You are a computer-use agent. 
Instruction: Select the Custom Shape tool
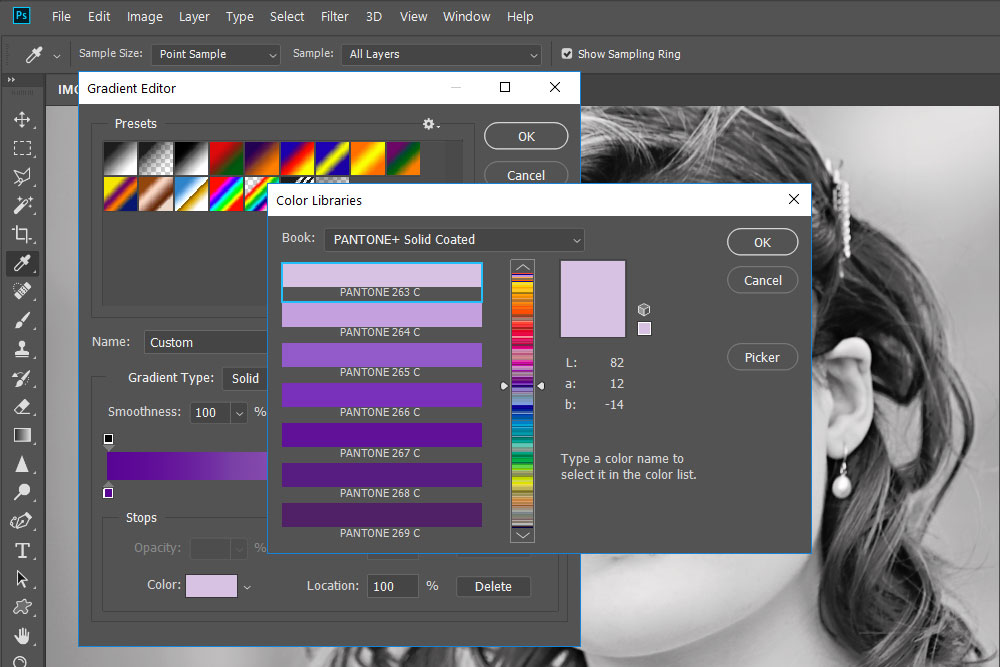click(22, 607)
